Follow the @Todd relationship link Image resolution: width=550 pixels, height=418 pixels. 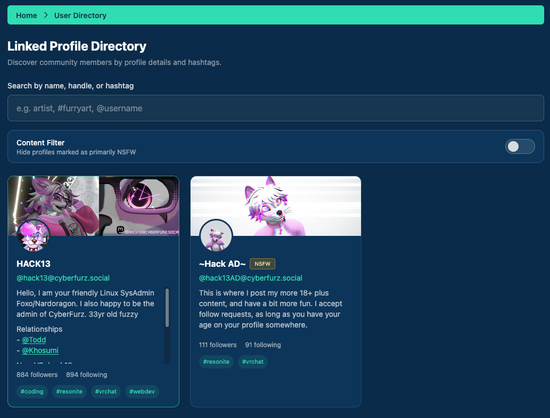pyautogui.click(x=34, y=340)
